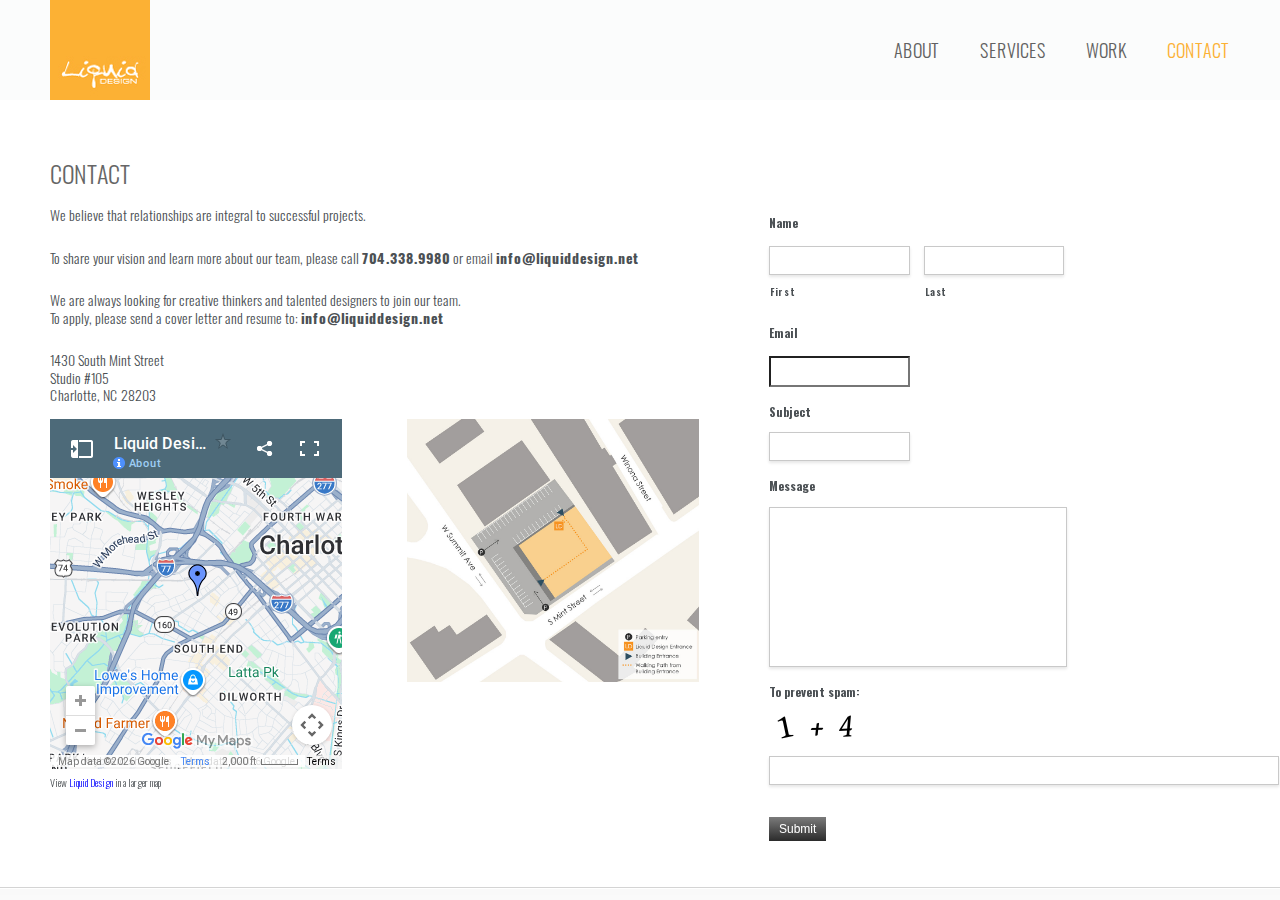Open Liquid Design in a larger map
This screenshot has height=900, width=1280.
click(91, 783)
